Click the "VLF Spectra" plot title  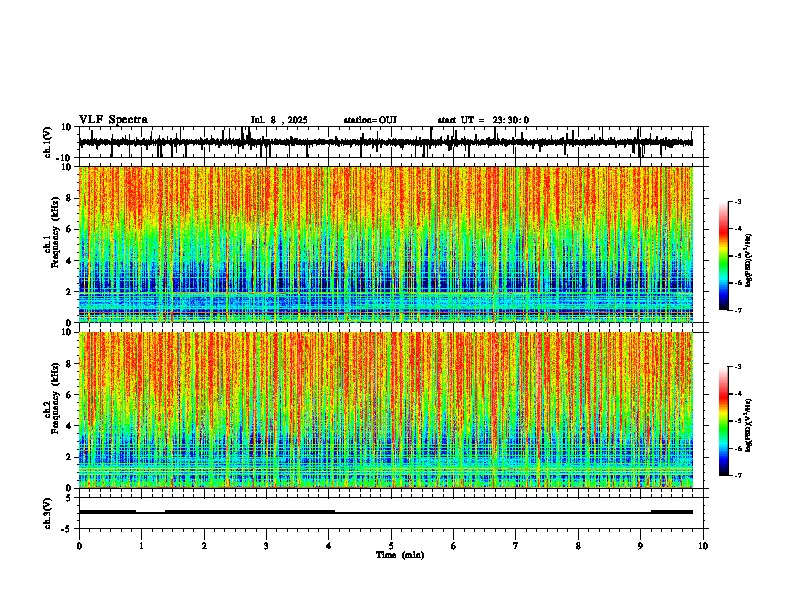coord(113,120)
